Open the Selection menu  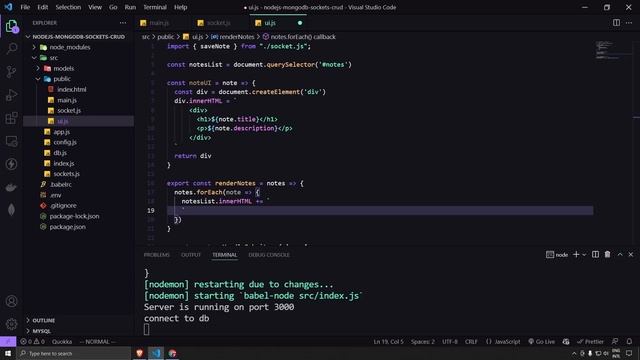(x=68, y=7)
